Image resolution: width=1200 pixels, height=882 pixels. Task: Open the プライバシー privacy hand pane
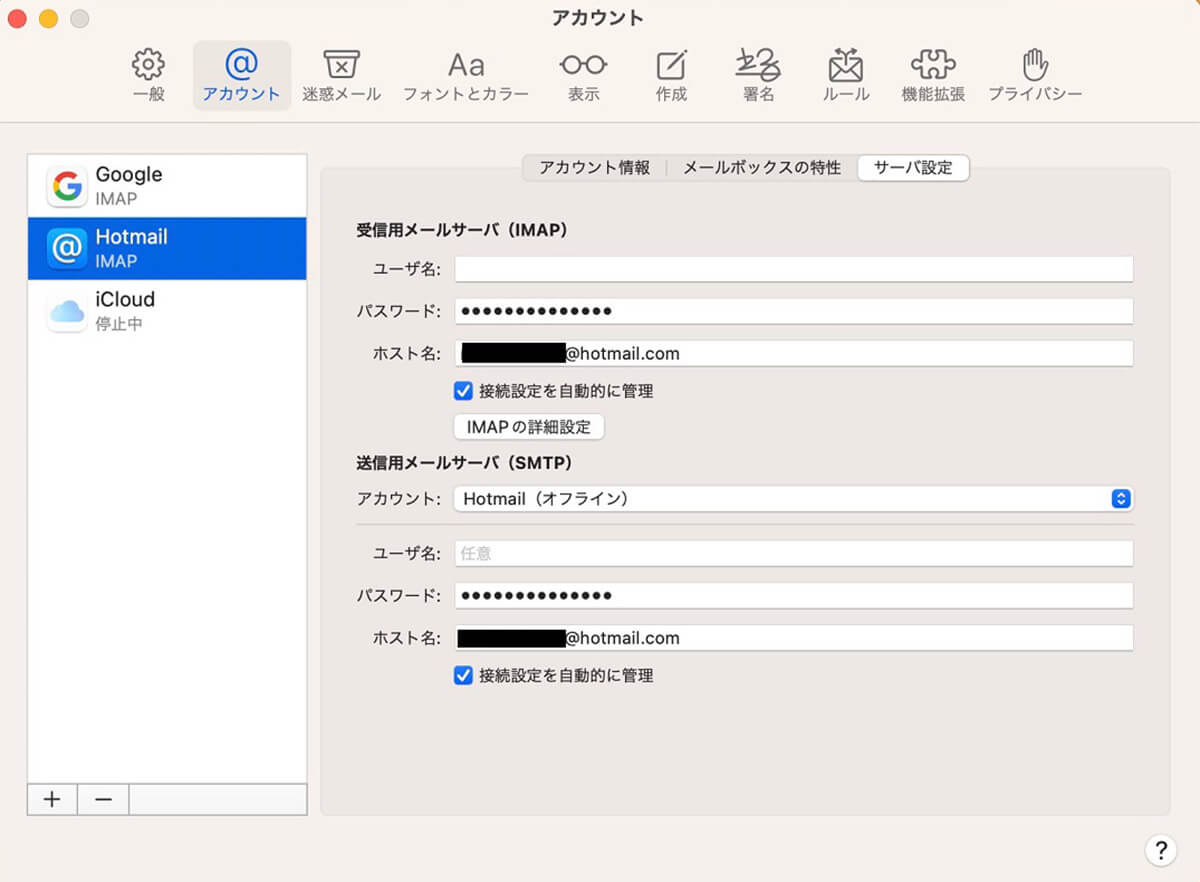1035,75
